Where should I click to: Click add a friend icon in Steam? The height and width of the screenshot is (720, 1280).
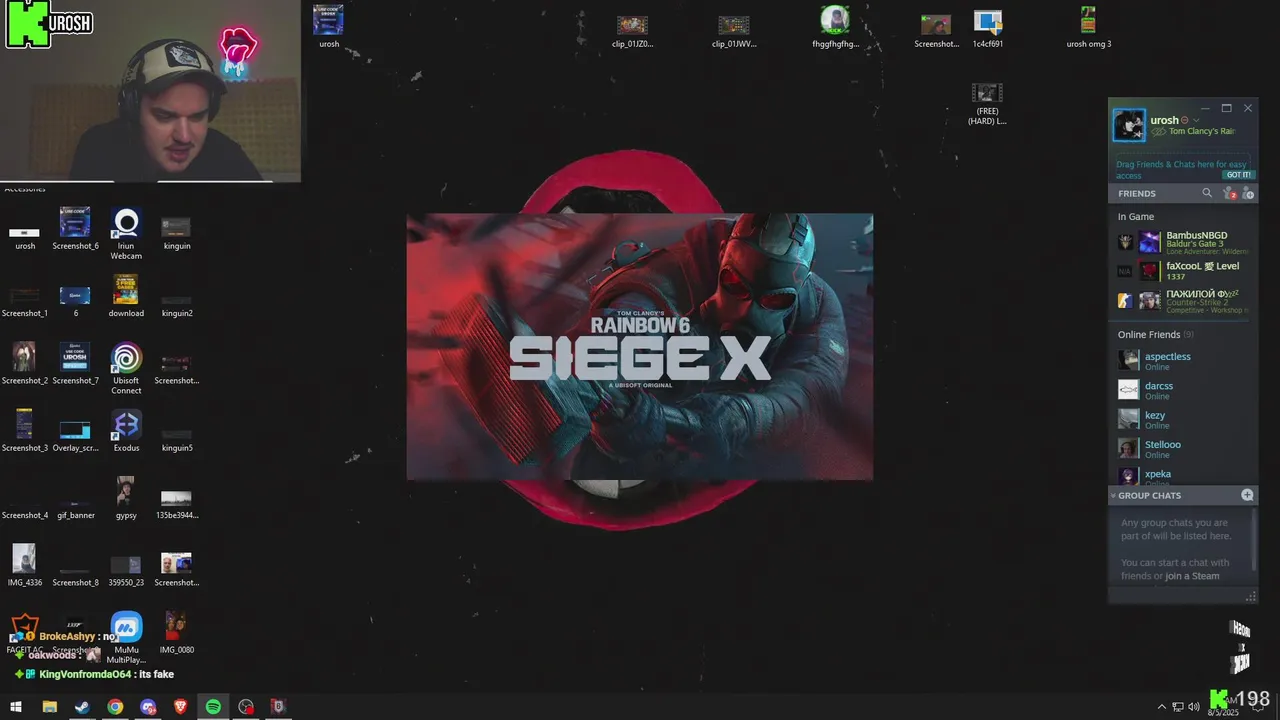(1247, 193)
